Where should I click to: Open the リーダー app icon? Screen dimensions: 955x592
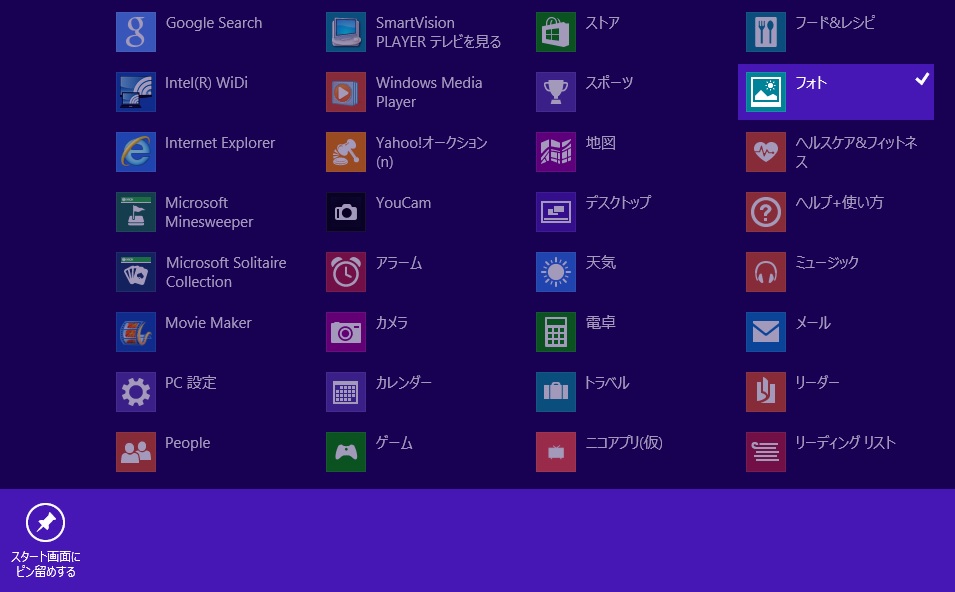766,392
